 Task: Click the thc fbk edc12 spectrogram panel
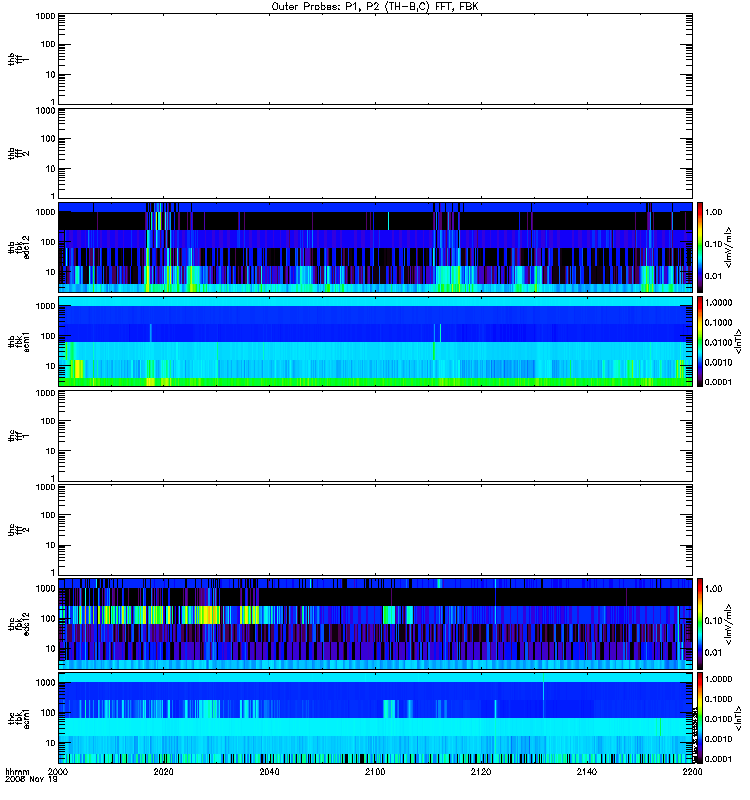coord(375,623)
